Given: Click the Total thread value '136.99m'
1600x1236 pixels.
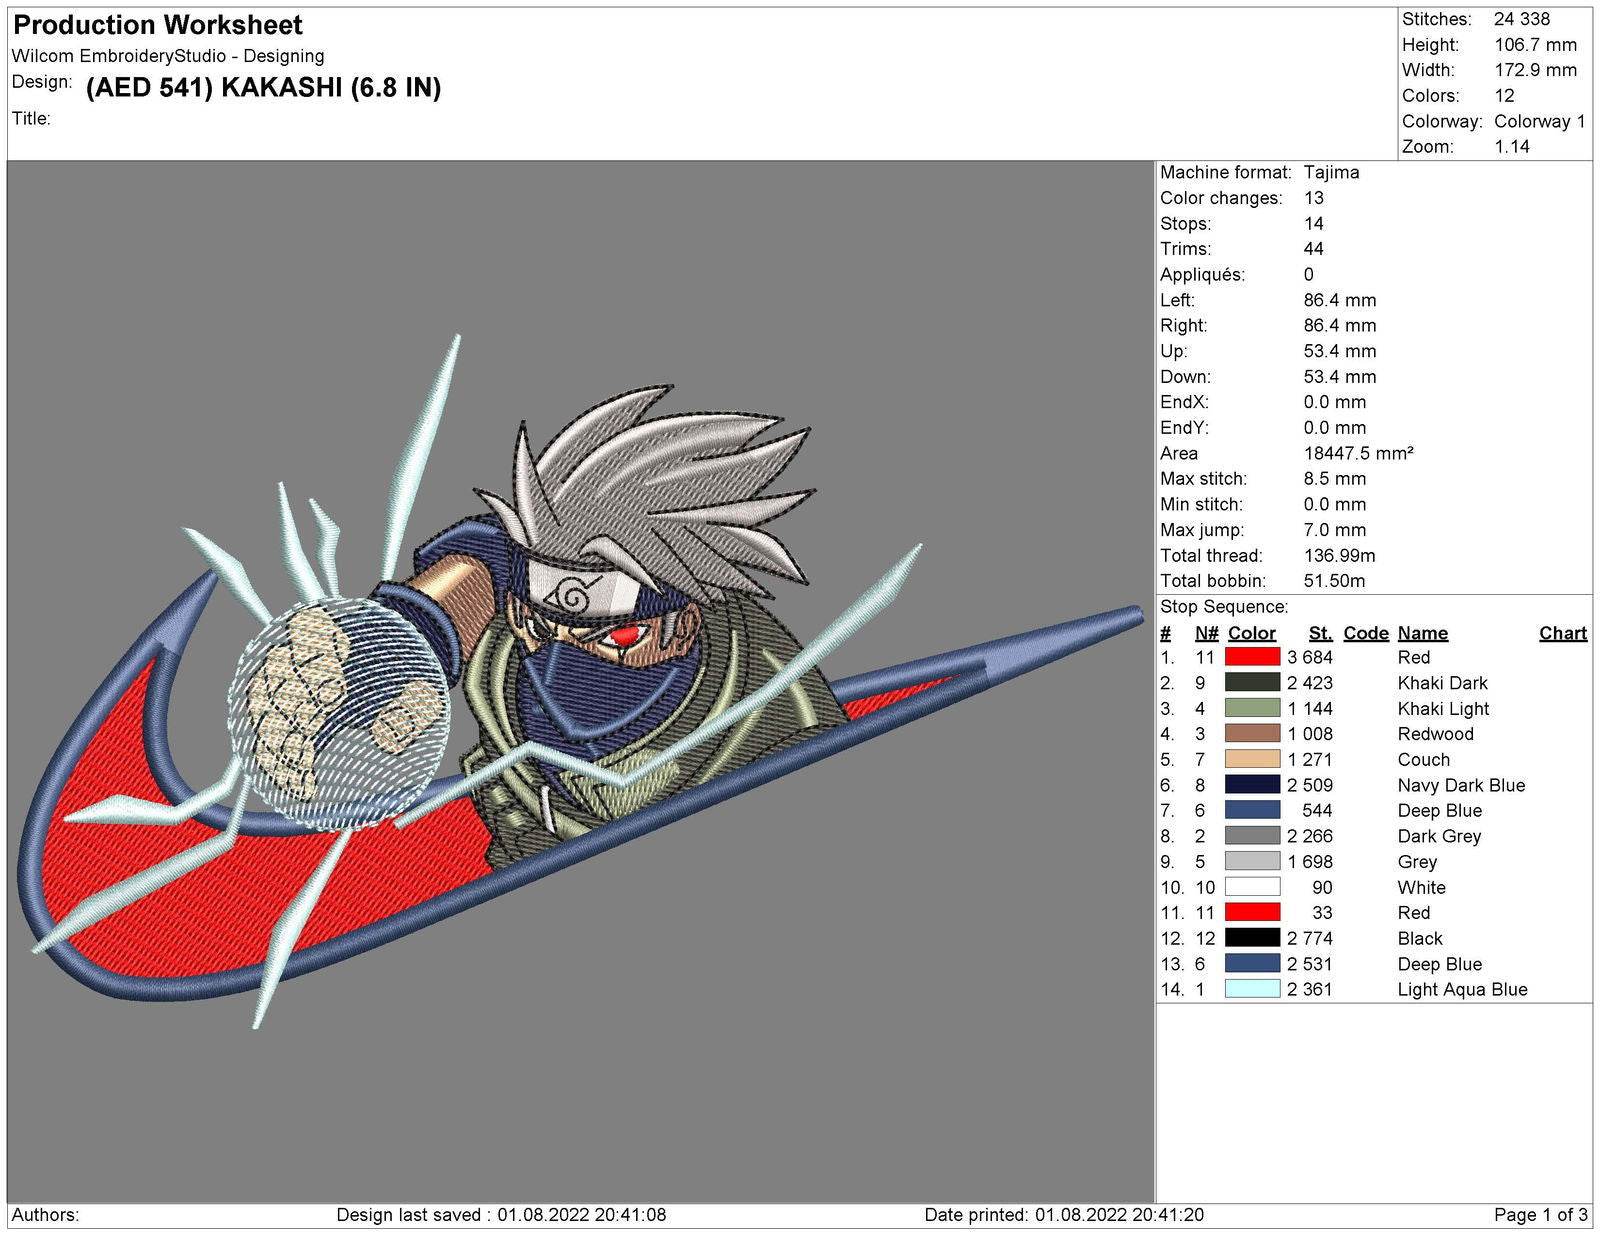Looking at the screenshot, I should pos(1340,555).
